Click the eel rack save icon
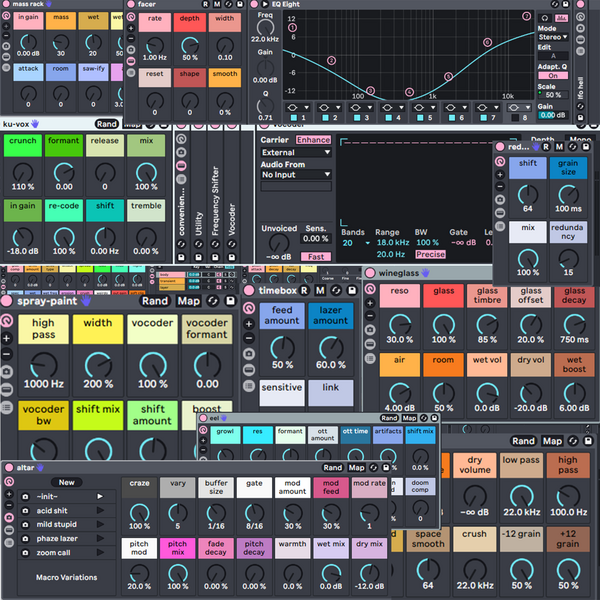Viewport: 600px width, 600px height. click(x=434, y=418)
